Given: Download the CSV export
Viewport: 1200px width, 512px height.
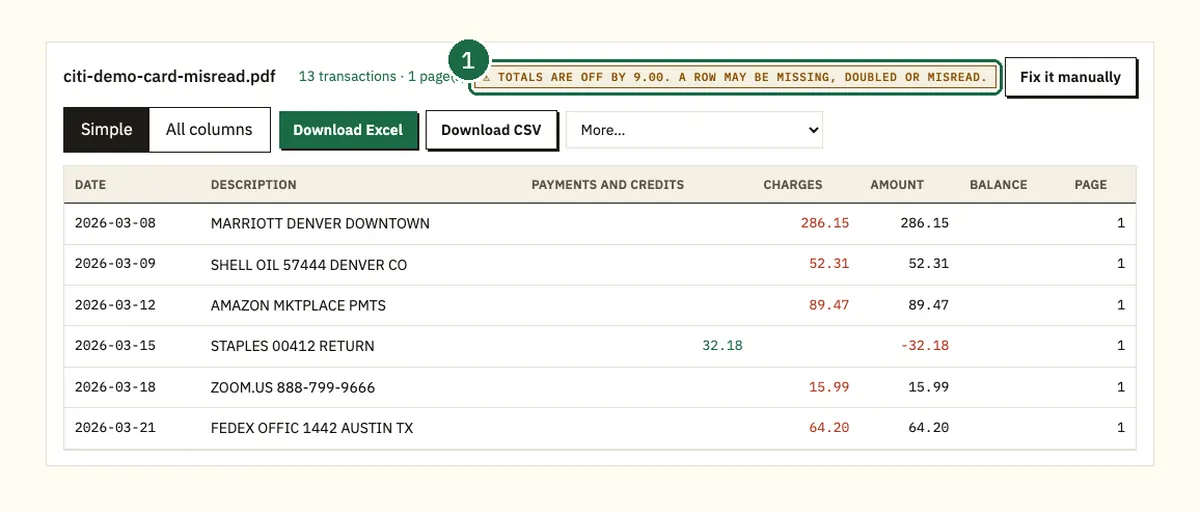Looking at the screenshot, I should pyautogui.click(x=491, y=130).
